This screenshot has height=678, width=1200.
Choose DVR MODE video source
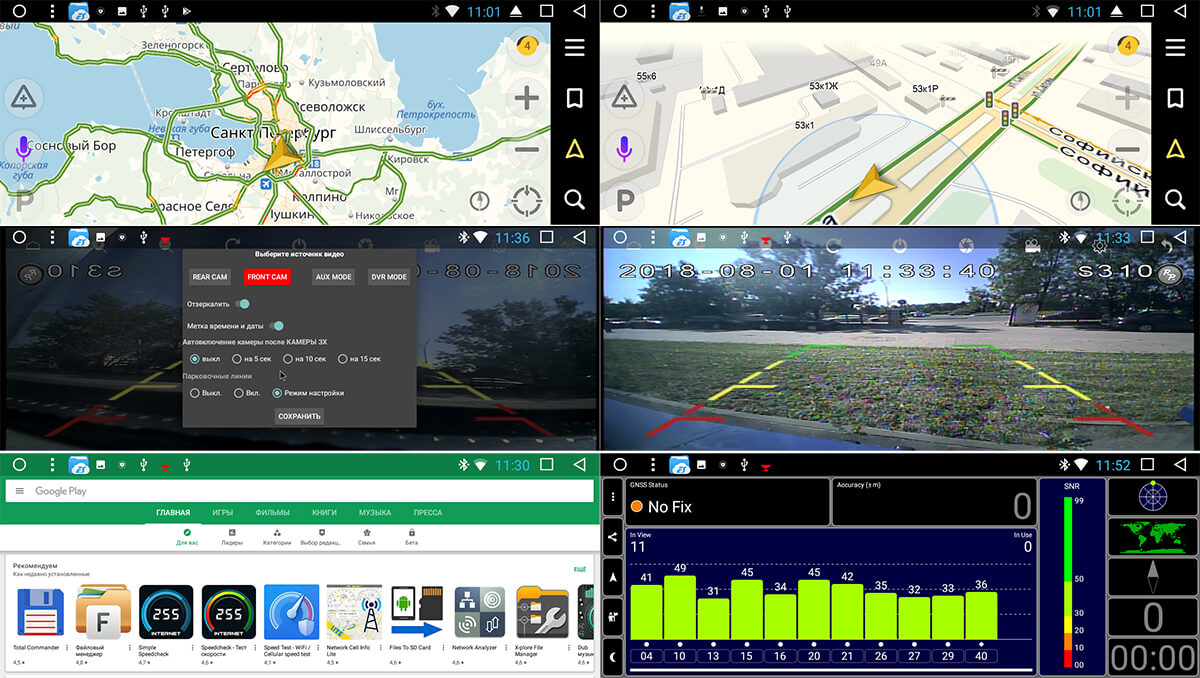(x=389, y=277)
